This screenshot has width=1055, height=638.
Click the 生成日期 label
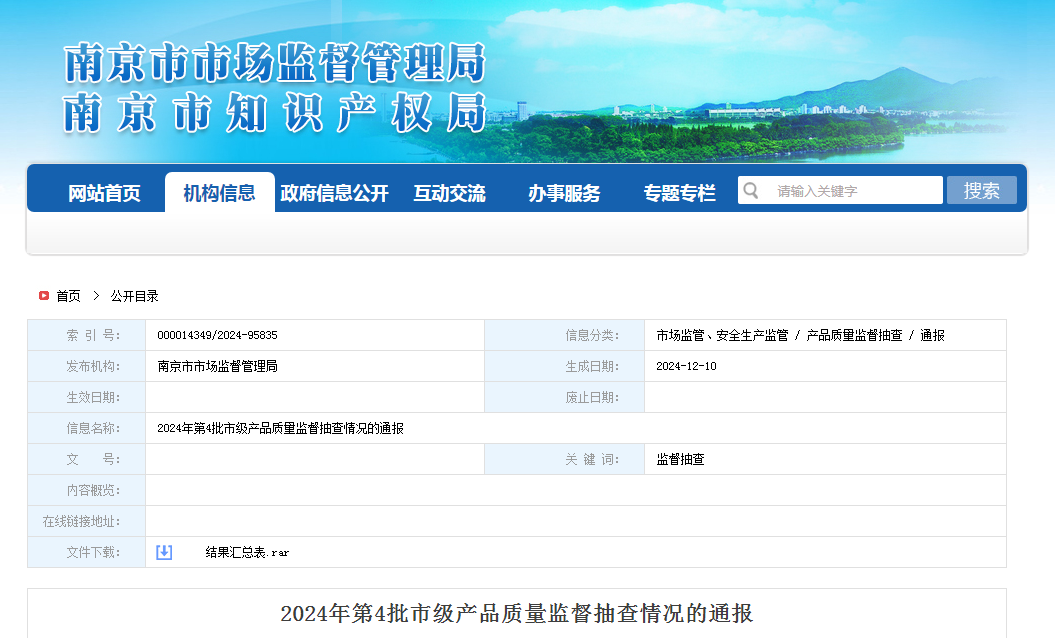click(592, 366)
